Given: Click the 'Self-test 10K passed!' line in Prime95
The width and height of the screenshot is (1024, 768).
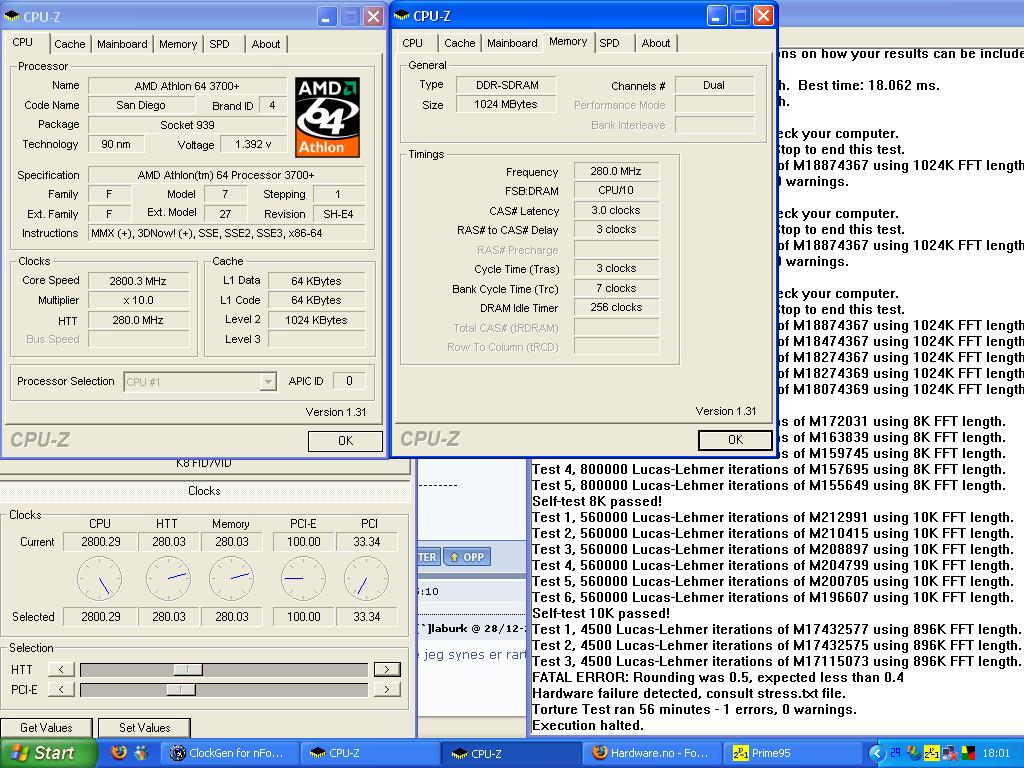Looking at the screenshot, I should tap(601, 613).
